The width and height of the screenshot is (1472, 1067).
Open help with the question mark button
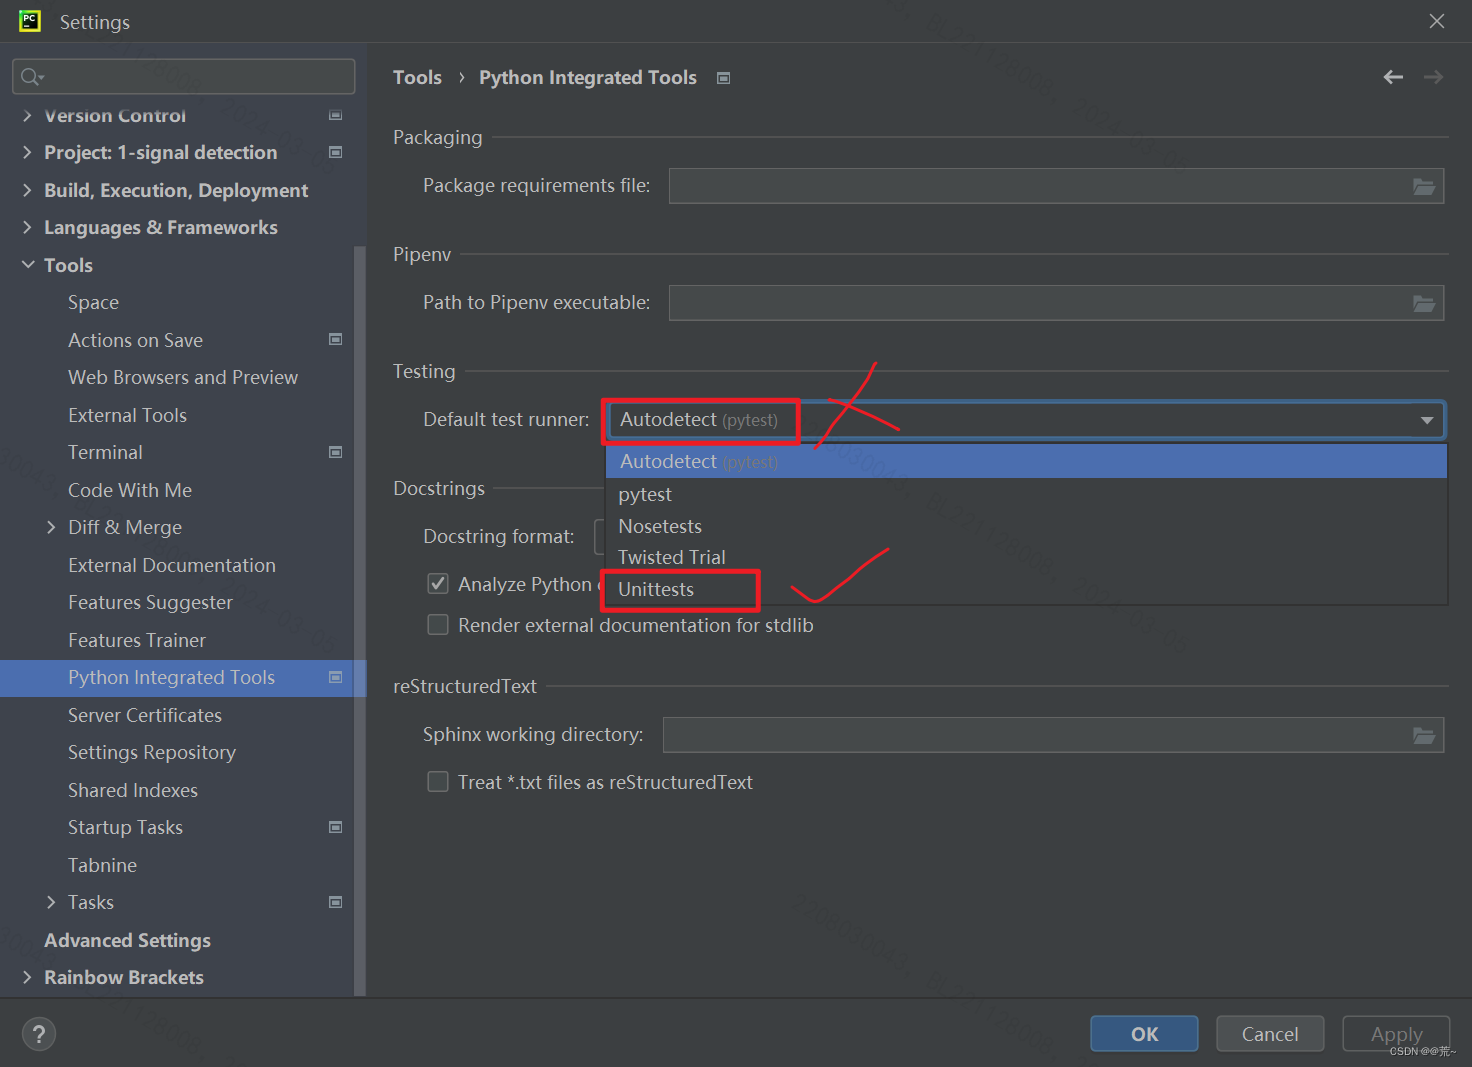39,1034
